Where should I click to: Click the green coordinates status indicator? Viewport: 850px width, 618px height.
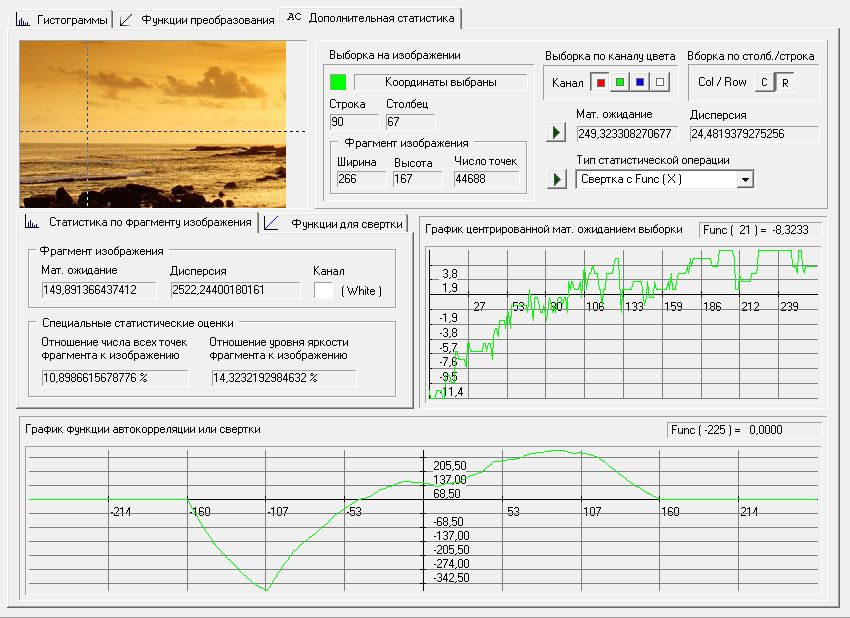338,82
